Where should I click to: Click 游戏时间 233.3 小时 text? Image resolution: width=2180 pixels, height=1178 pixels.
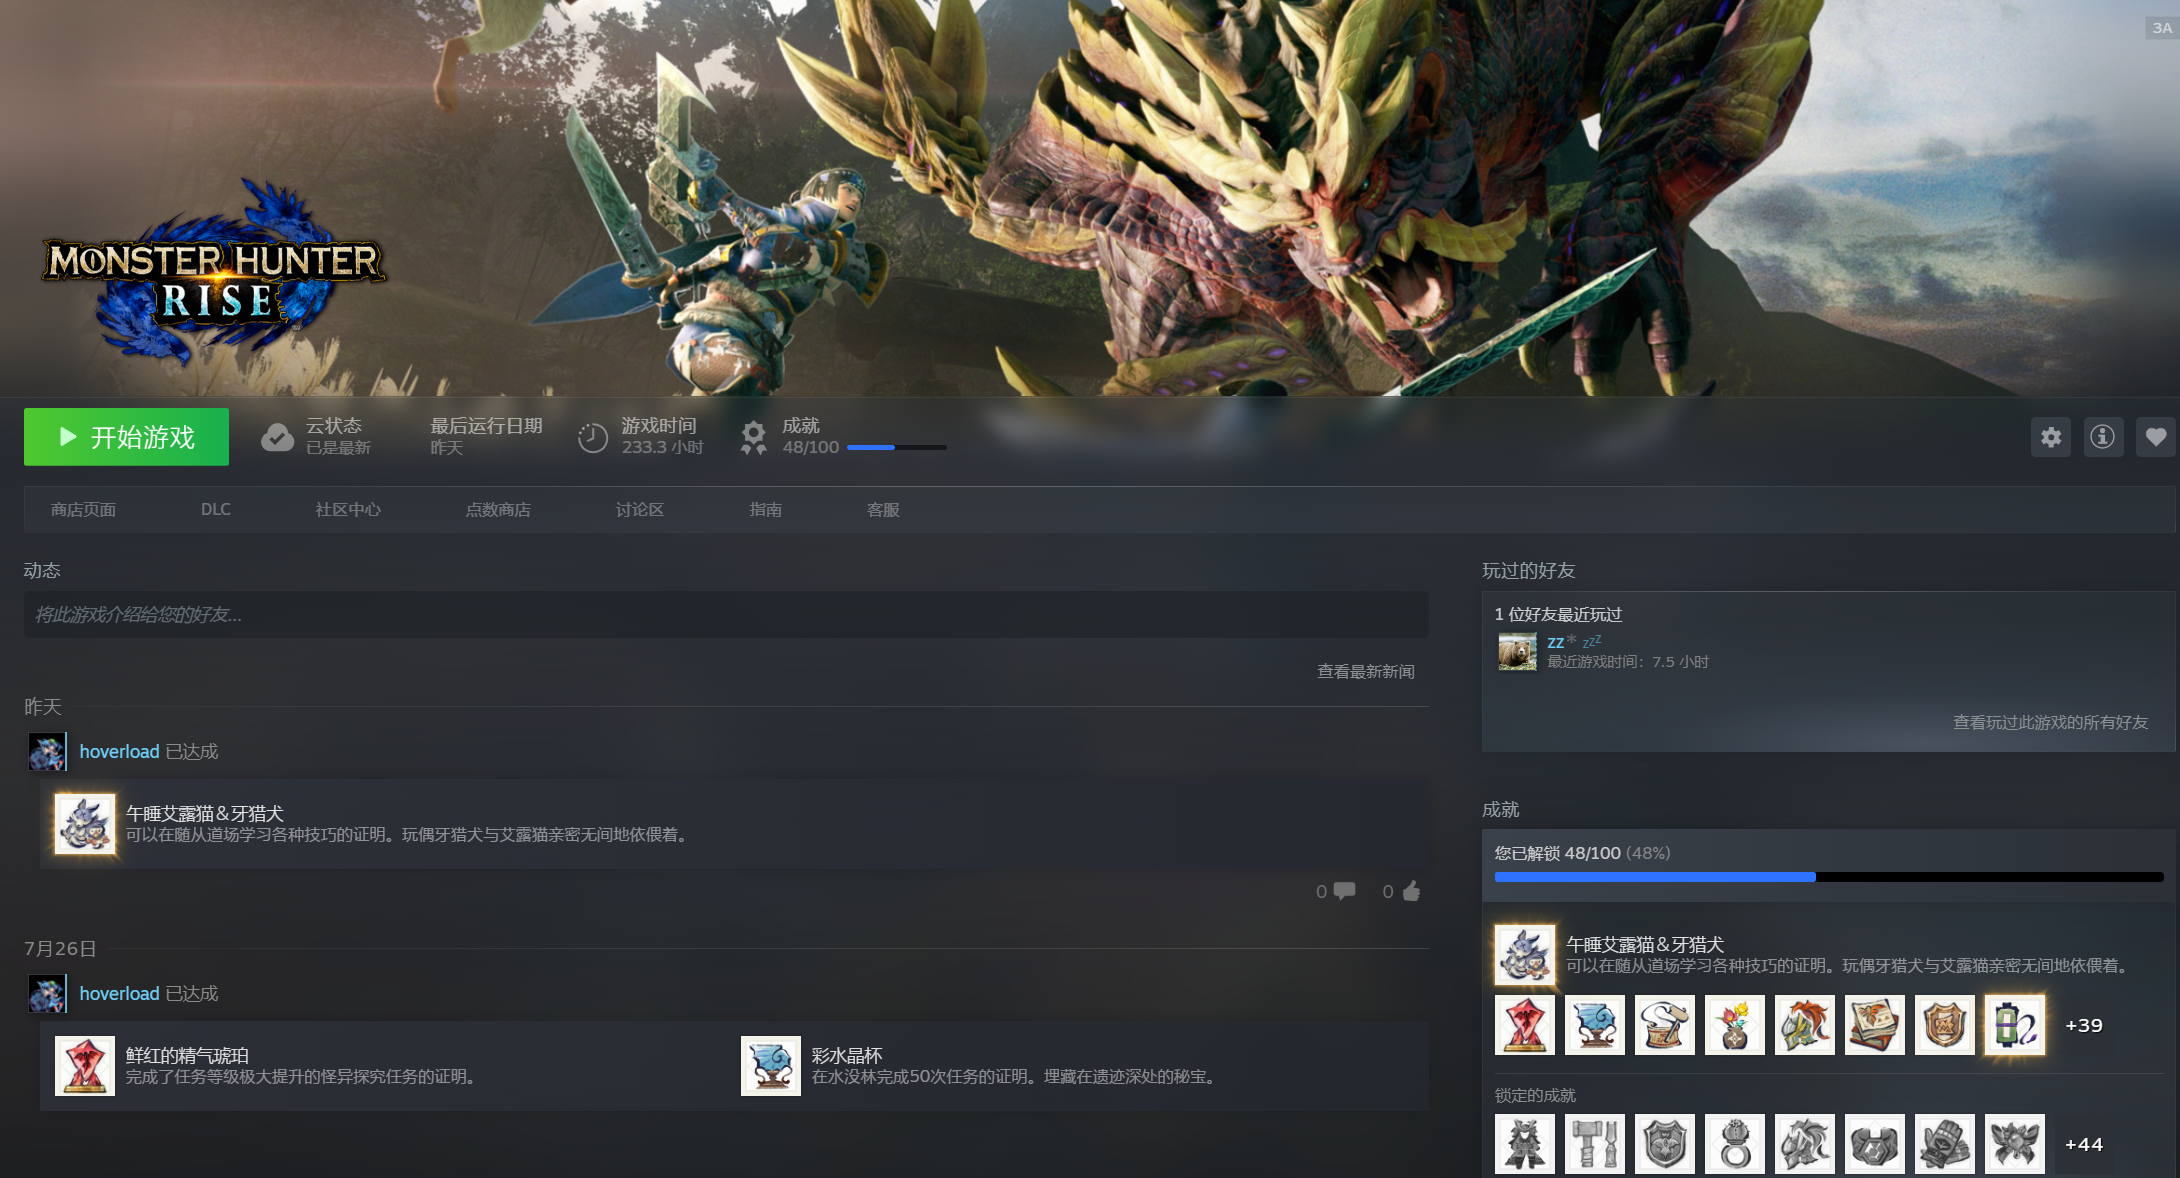(662, 437)
